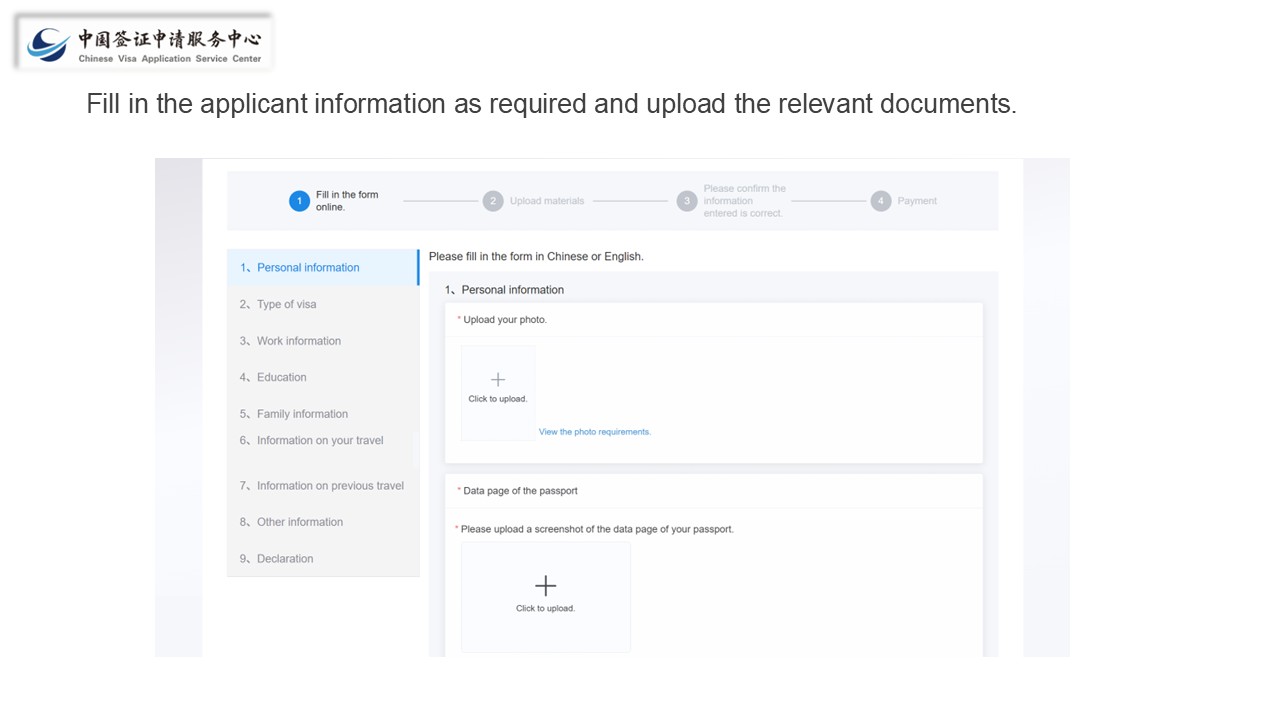Open the Education section
Viewport: 1280px width, 720px height.
(323, 377)
